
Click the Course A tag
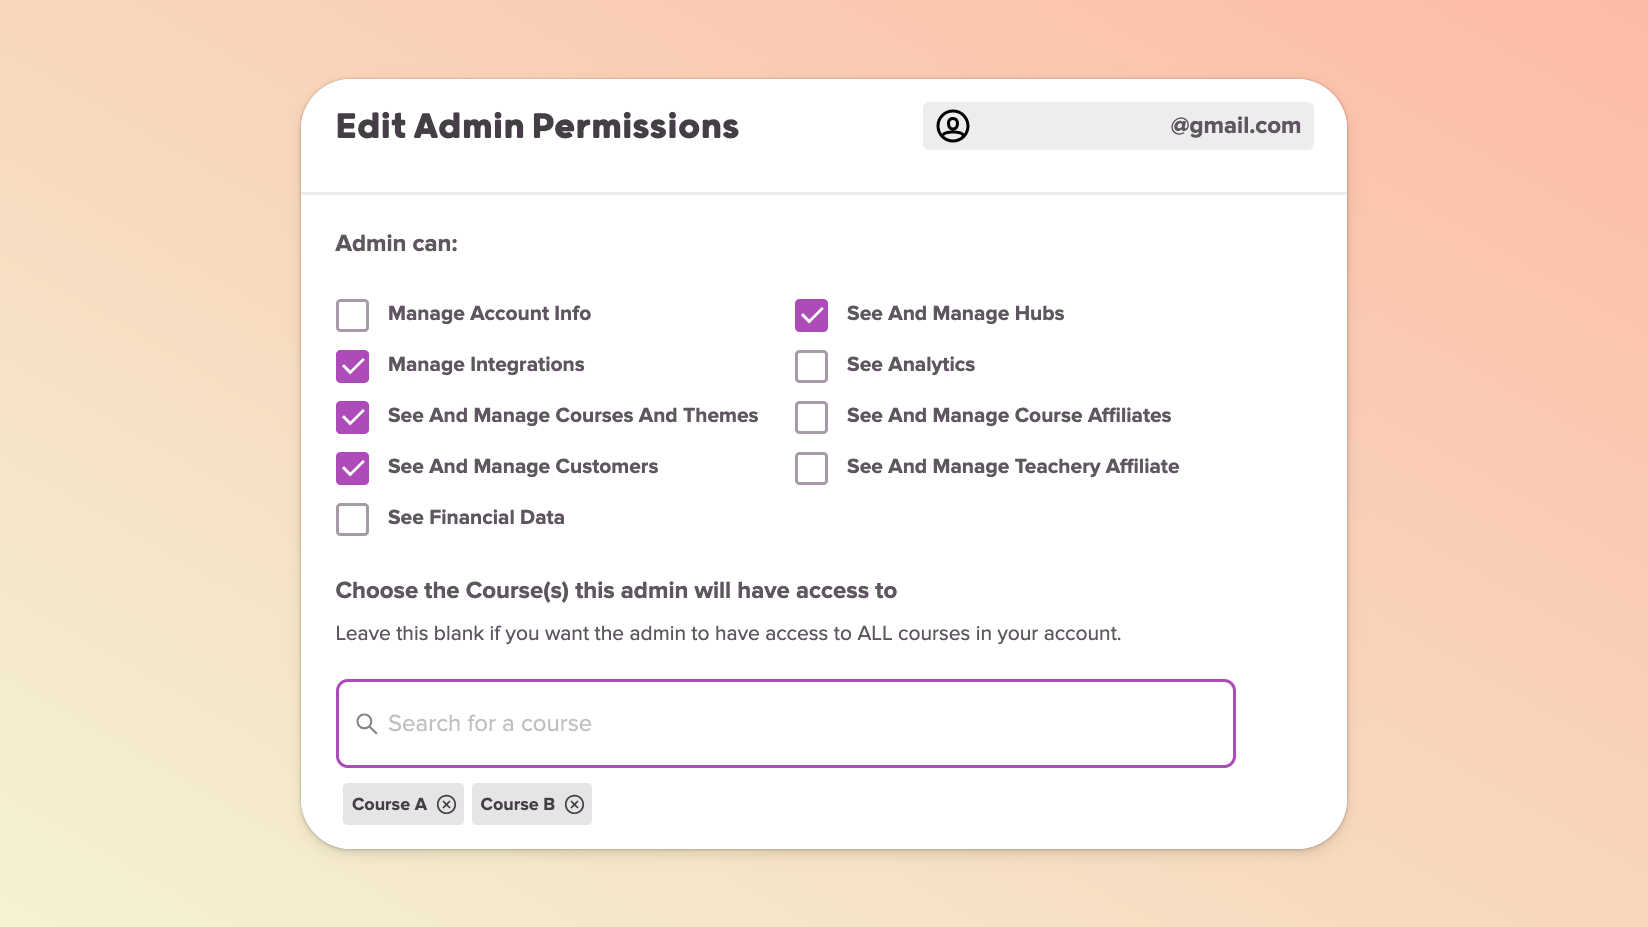click(389, 805)
